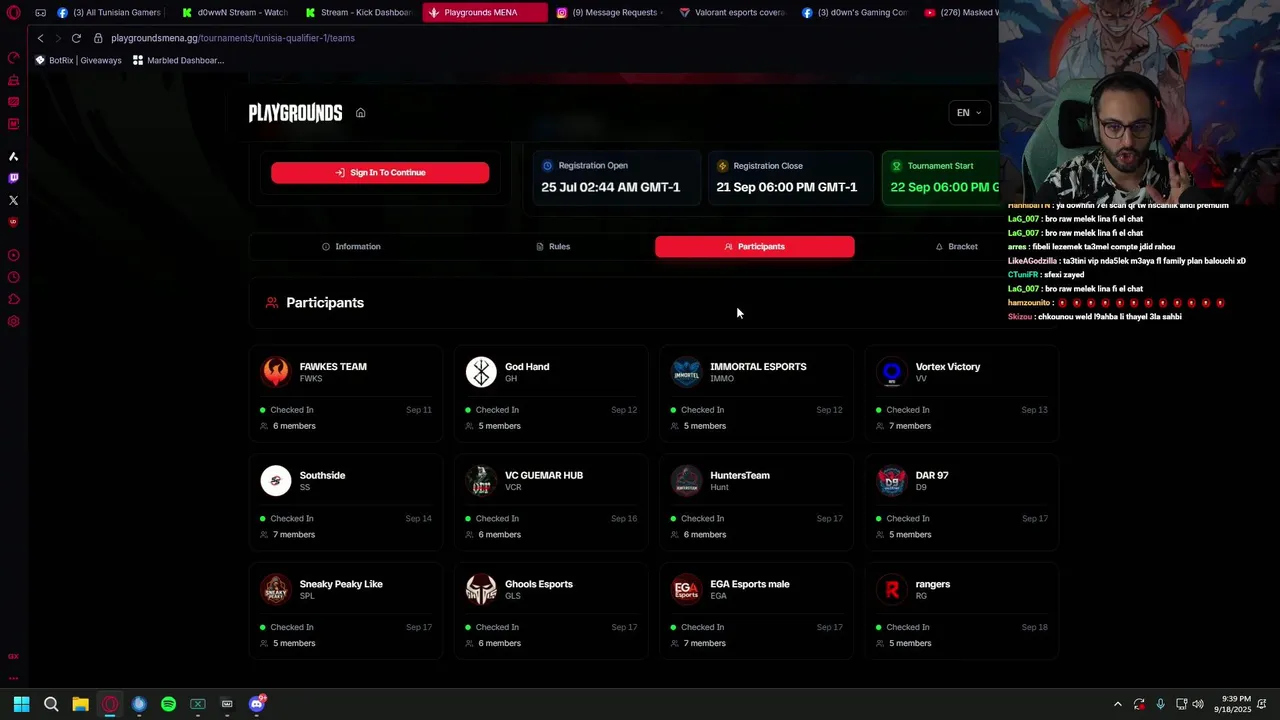
Task: Open the Bracket tab
Action: 957,247
